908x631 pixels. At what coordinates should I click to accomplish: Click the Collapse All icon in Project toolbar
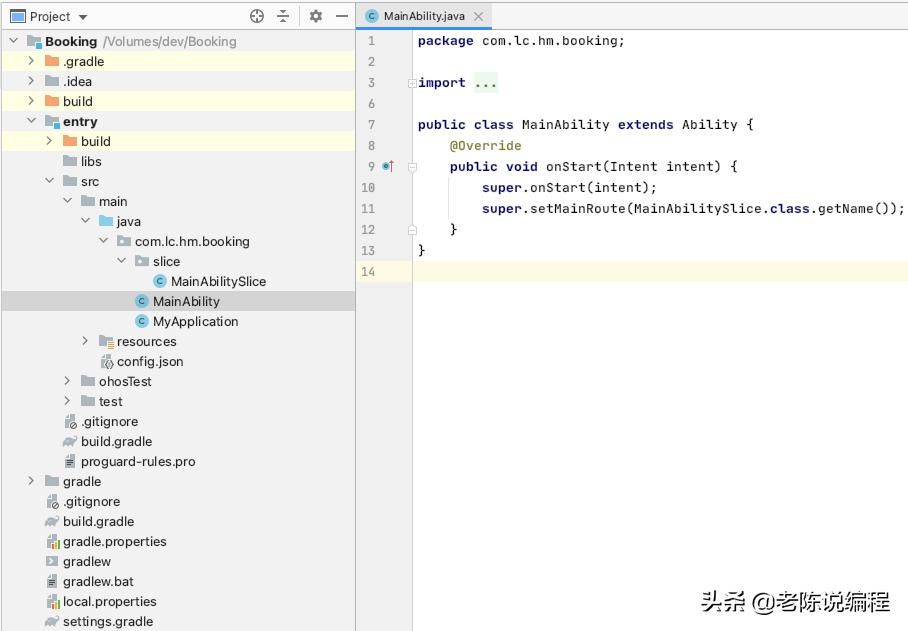[283, 16]
